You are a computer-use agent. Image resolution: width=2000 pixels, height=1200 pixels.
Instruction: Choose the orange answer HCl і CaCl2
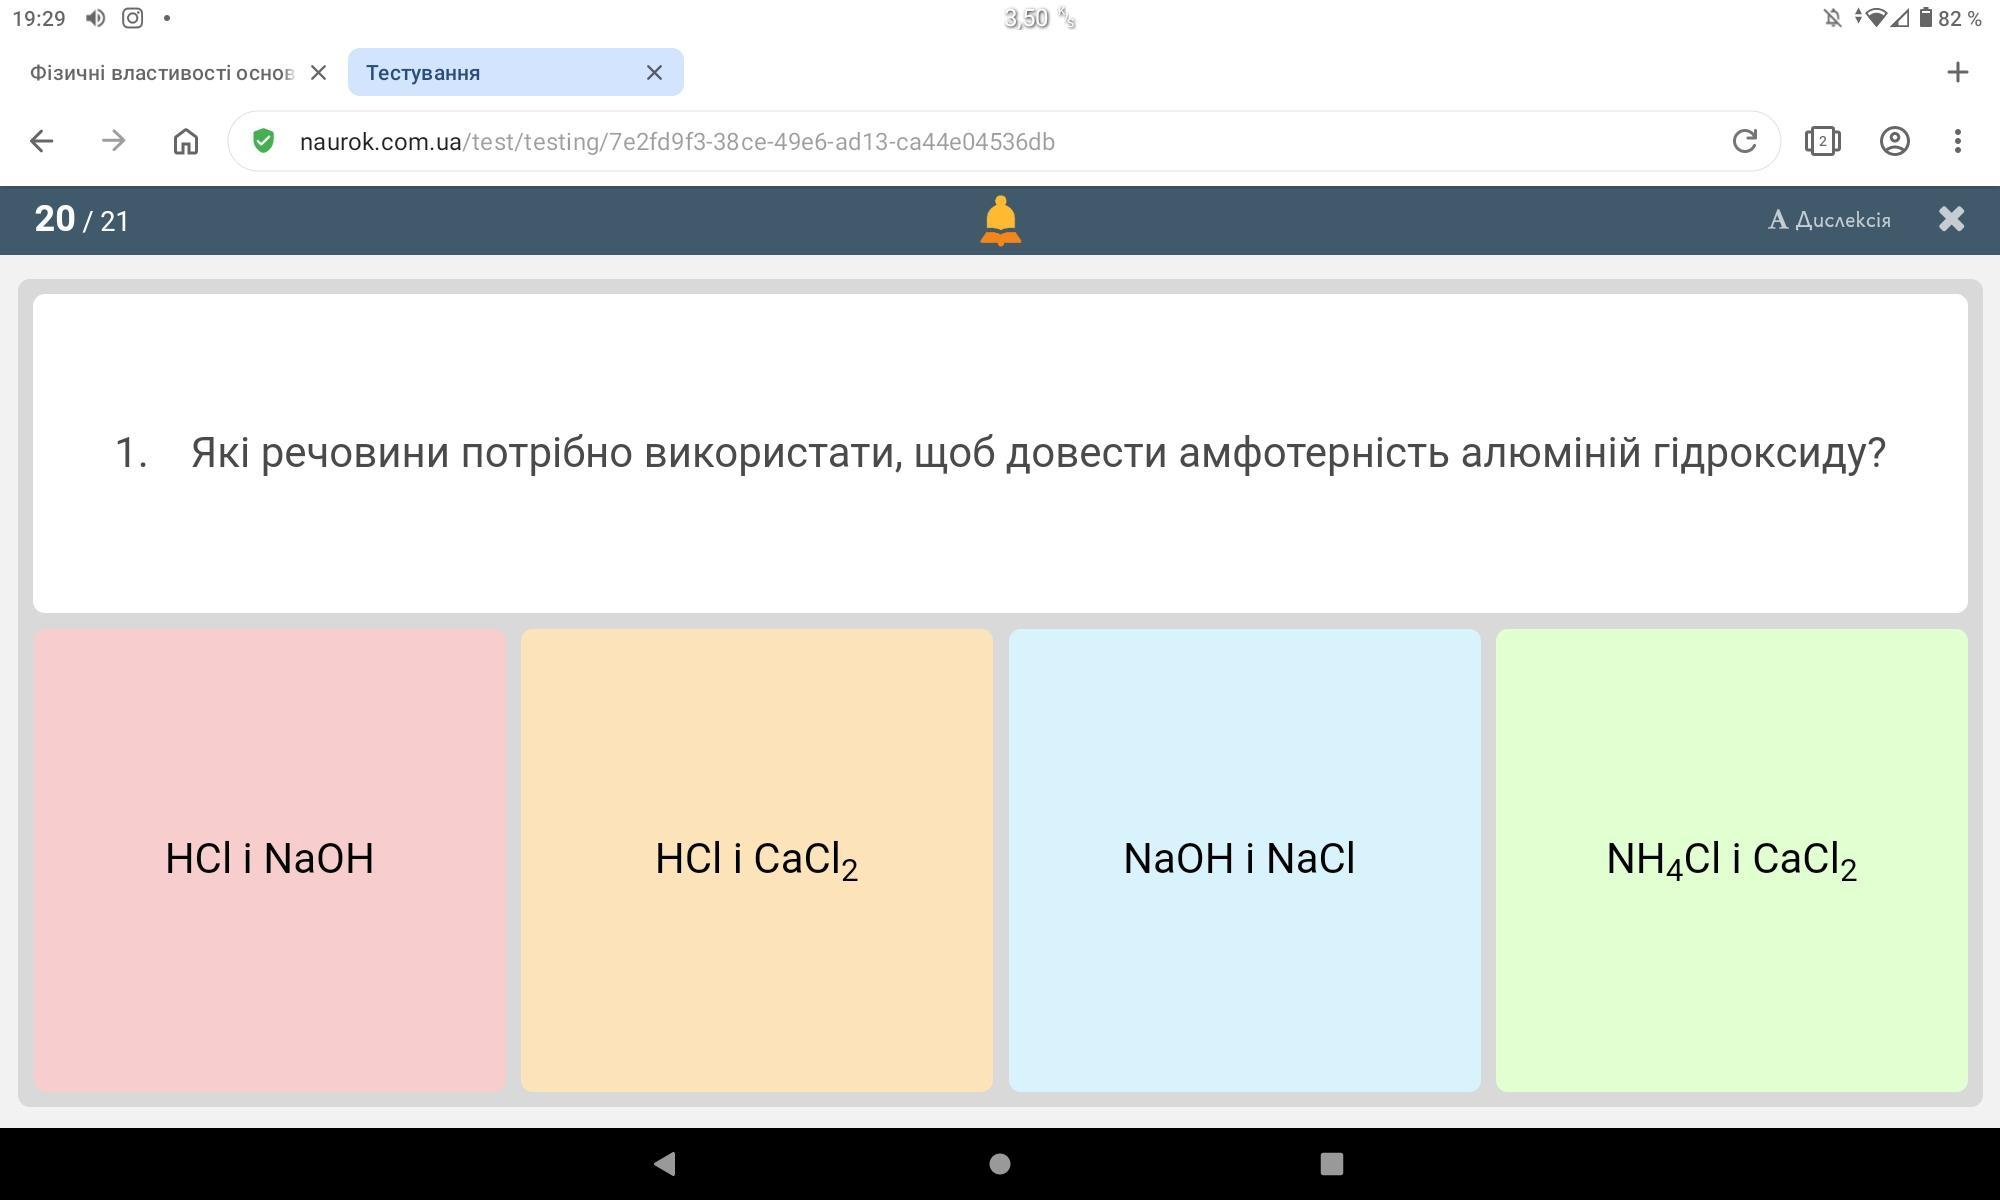click(756, 860)
